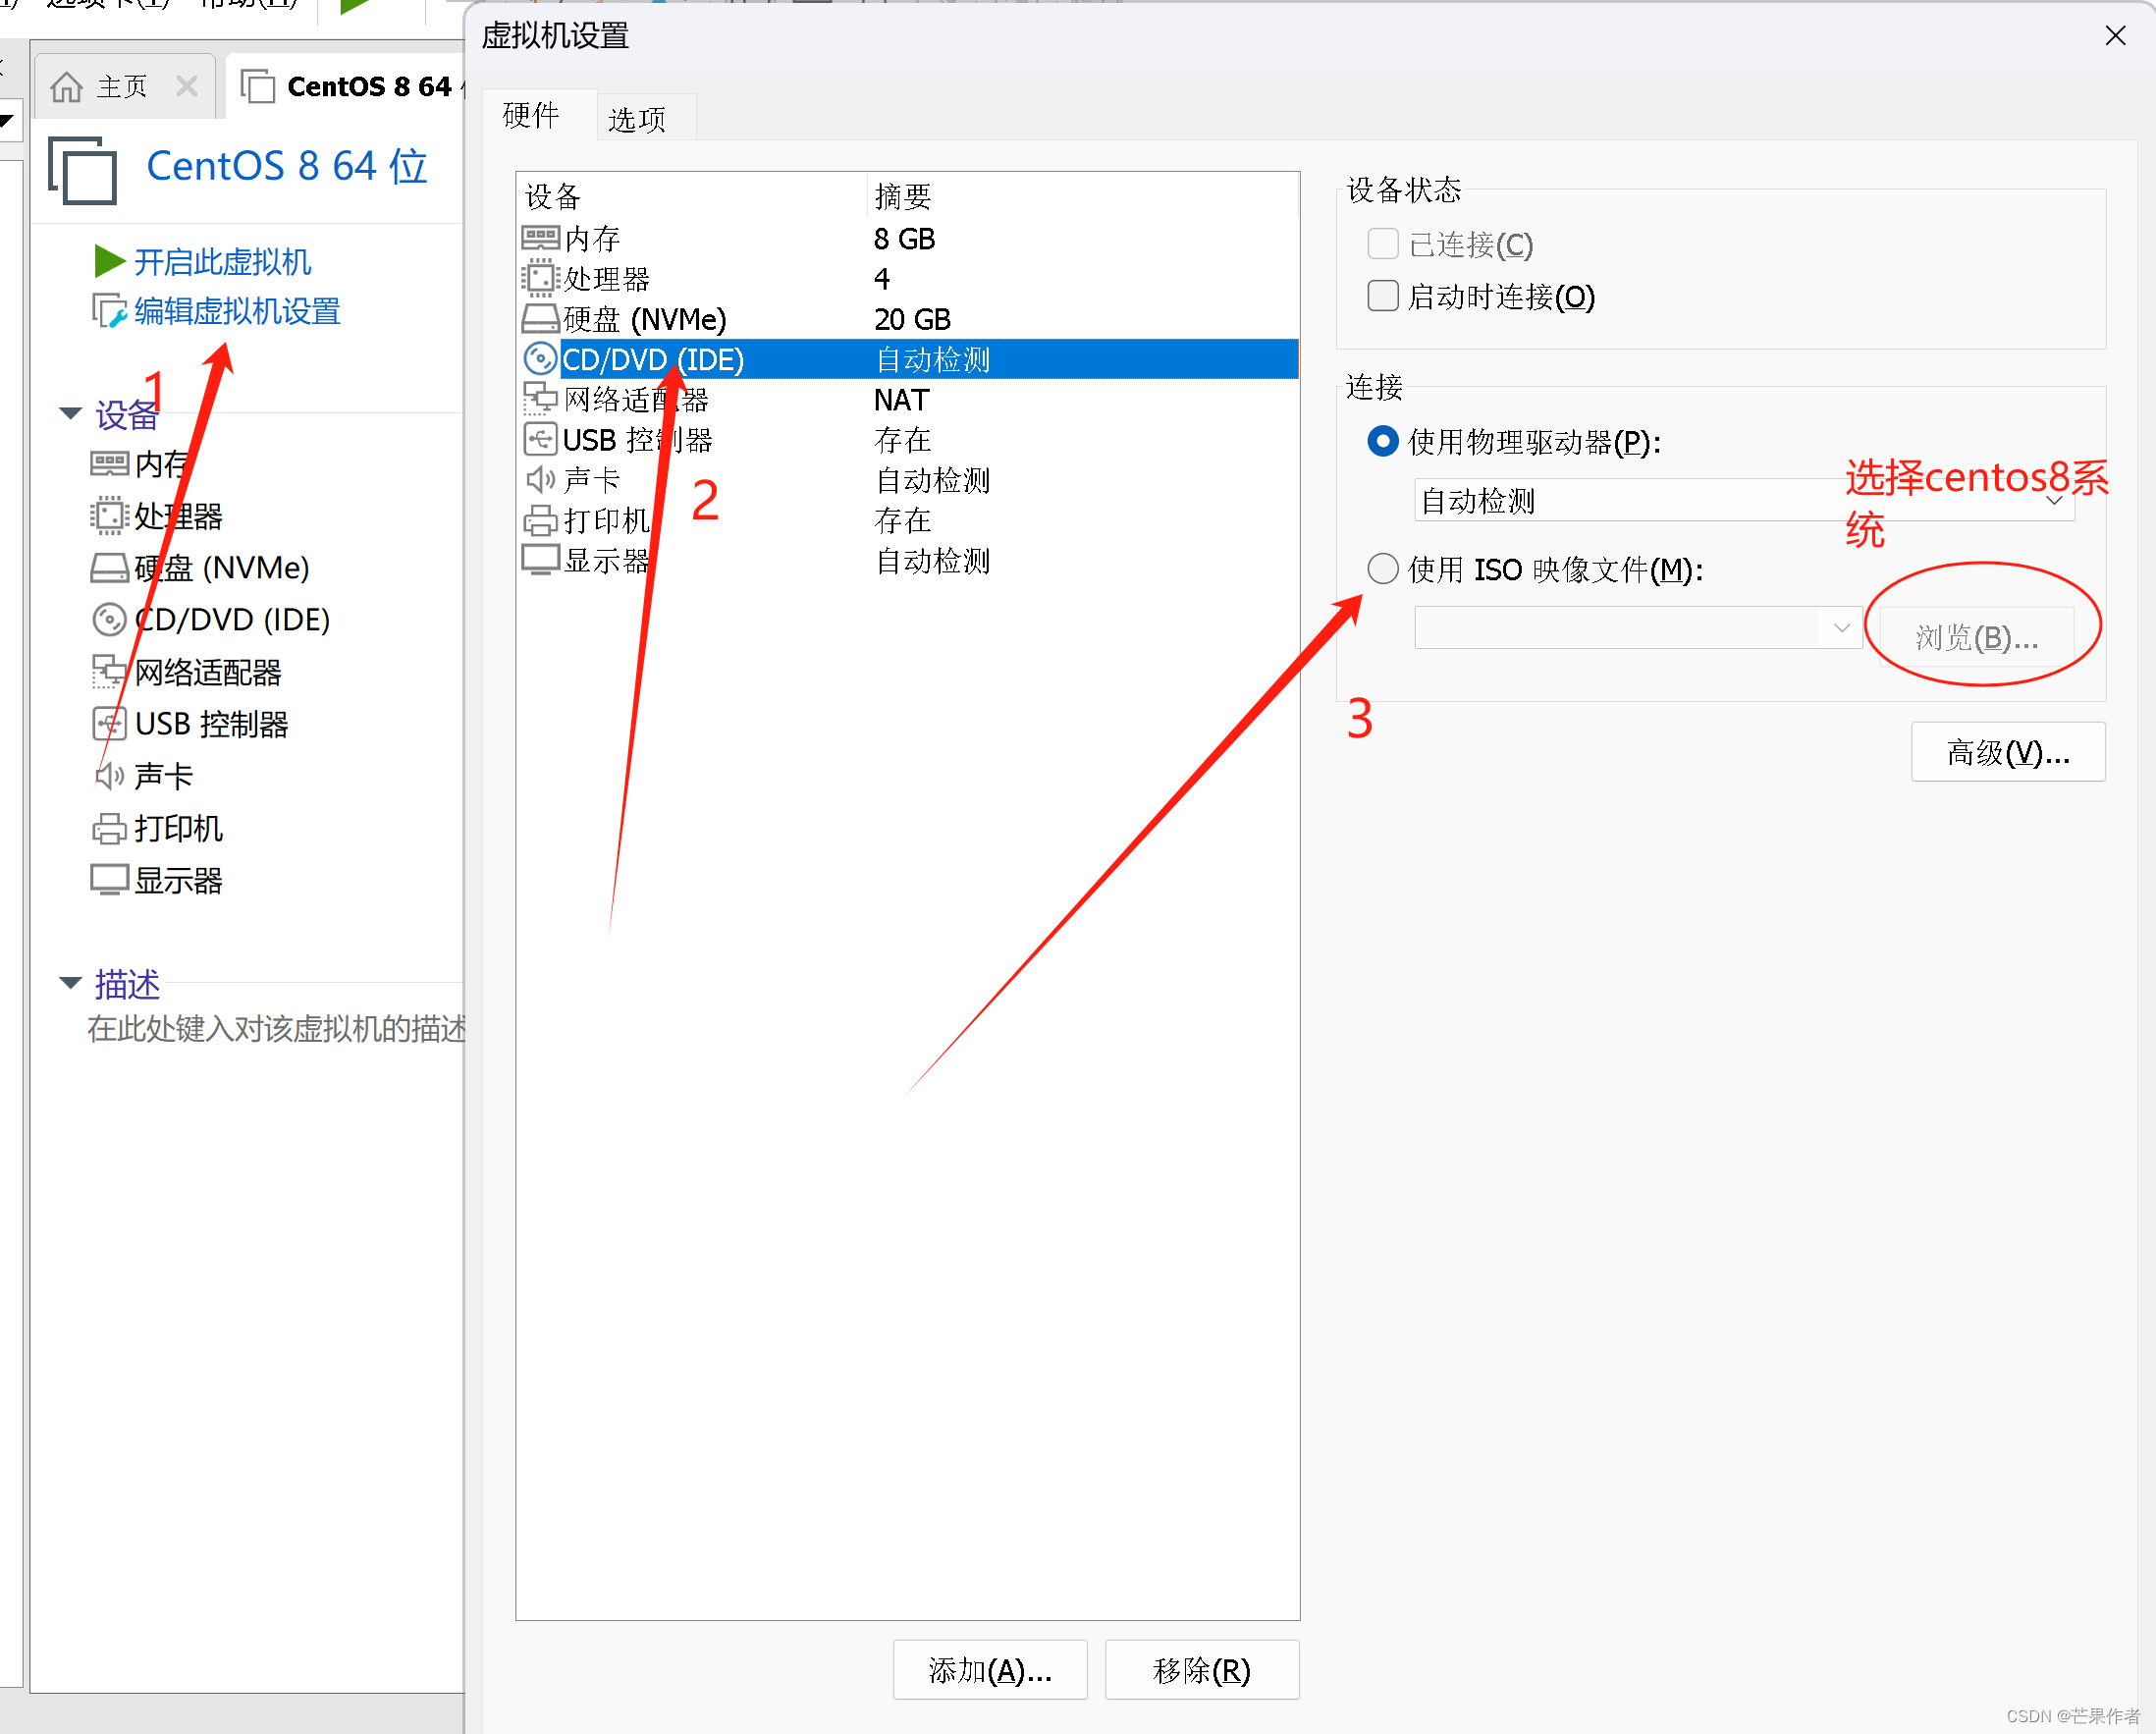Select 使用物理驱动器 radio button
Viewport: 2156px width, 1734px height.
tap(1382, 441)
